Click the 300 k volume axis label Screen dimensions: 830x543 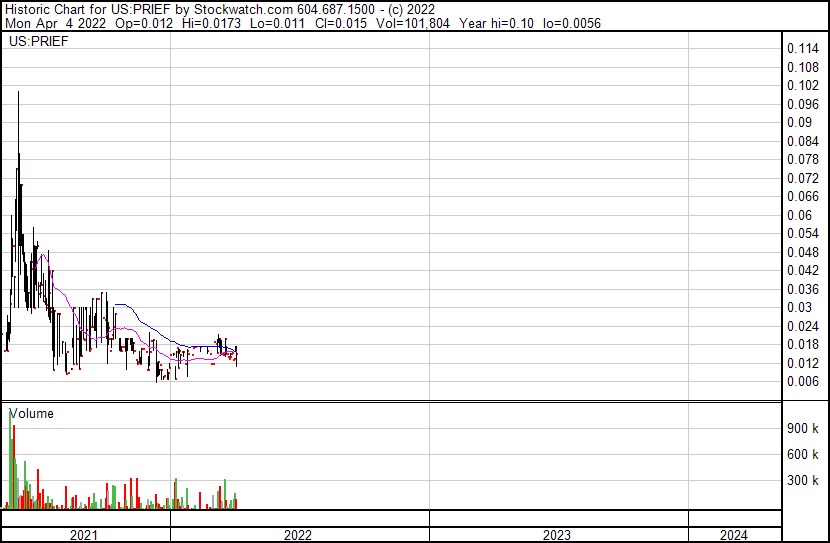[x=803, y=481]
